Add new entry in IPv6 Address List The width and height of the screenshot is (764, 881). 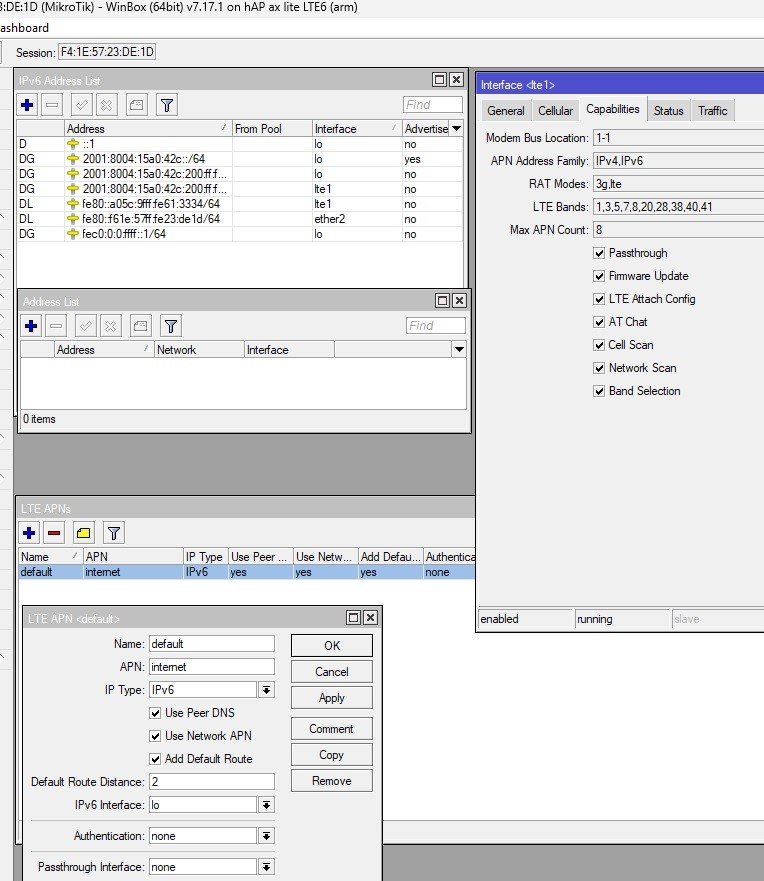[x=27, y=105]
